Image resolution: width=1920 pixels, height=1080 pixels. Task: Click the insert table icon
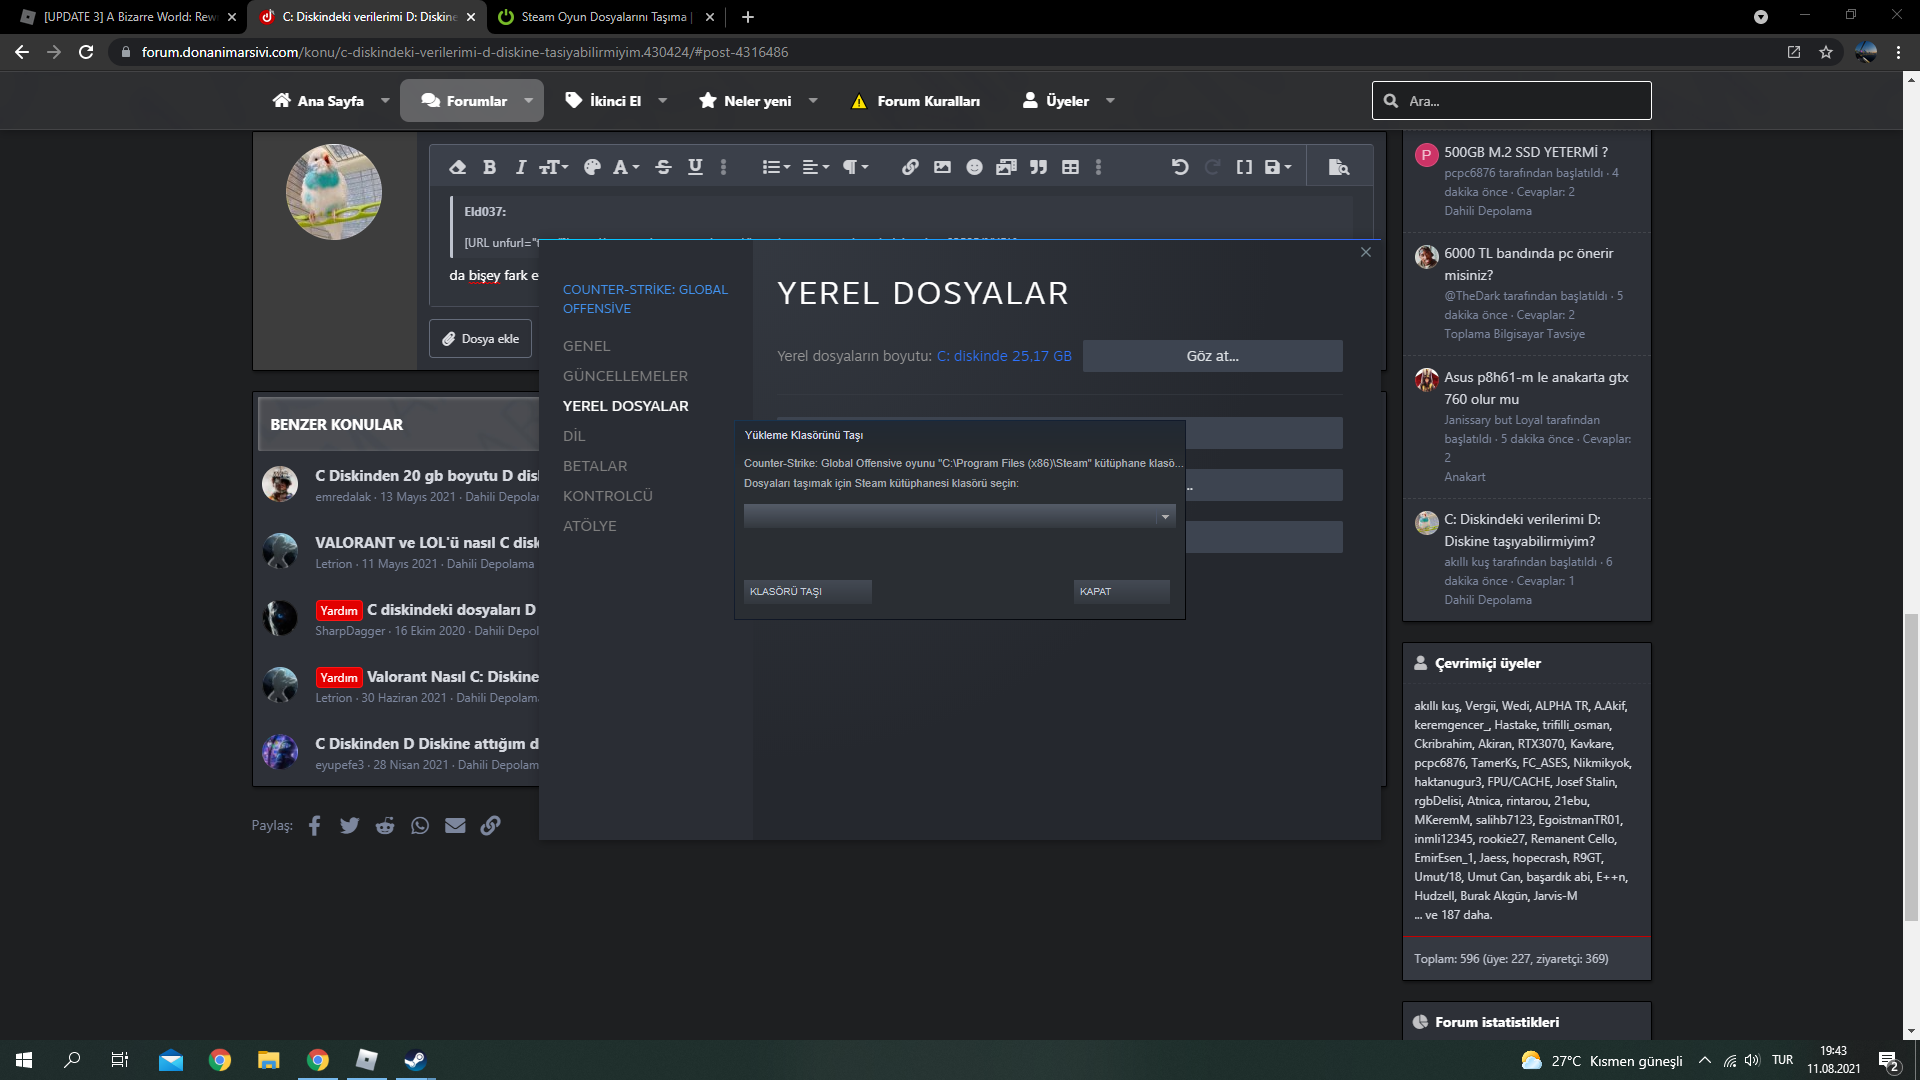pos(1070,167)
